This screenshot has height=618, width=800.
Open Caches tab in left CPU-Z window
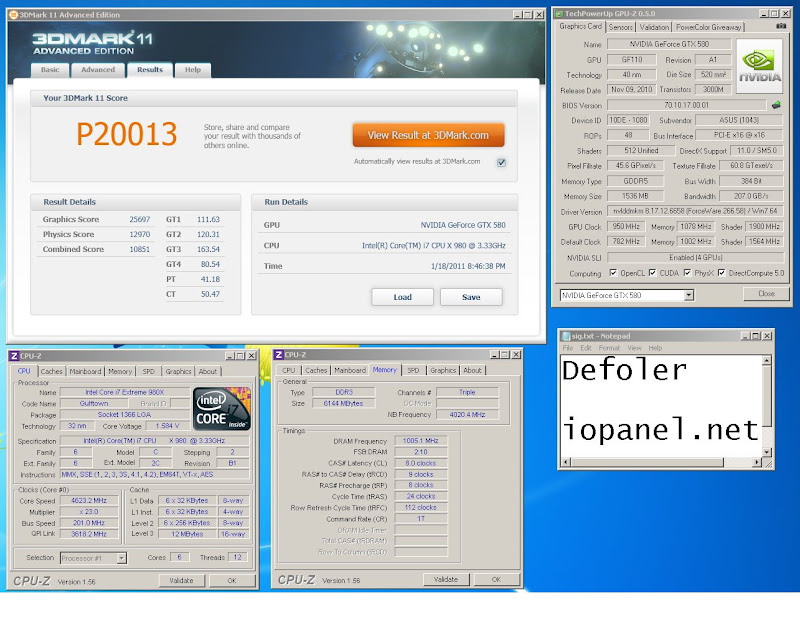click(x=51, y=372)
